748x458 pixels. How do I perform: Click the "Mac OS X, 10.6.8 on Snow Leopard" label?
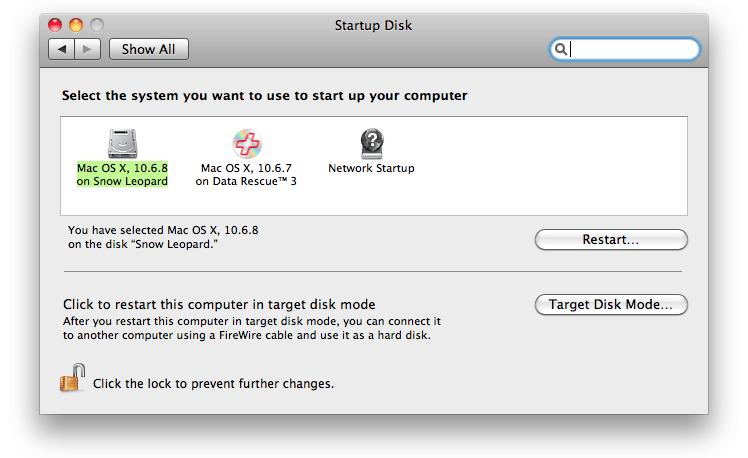click(x=122, y=175)
